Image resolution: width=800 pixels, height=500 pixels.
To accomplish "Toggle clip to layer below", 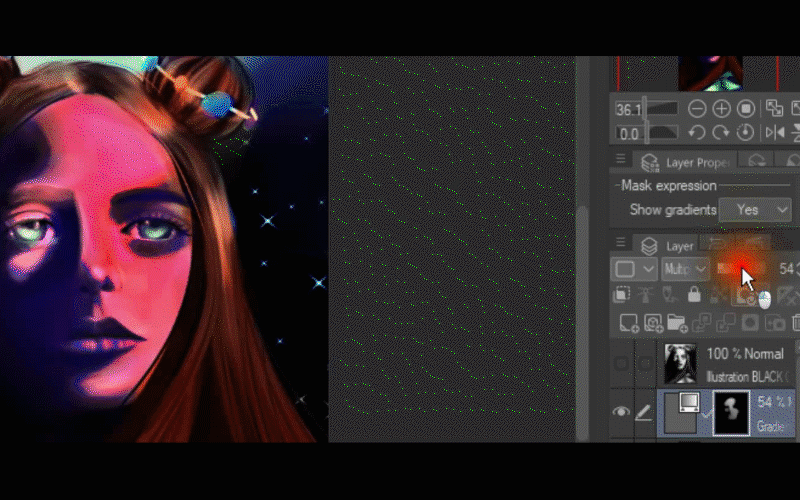I will tap(621, 295).
